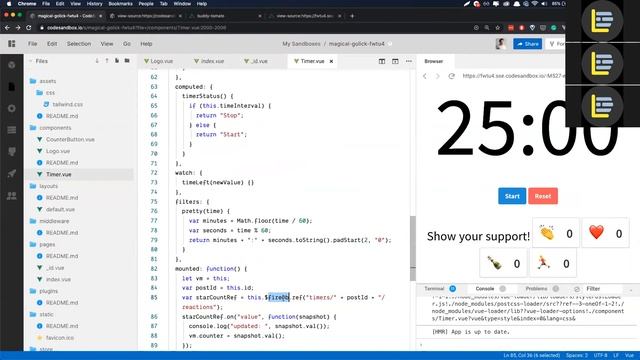Open the deployment rocket sidebar icon
Image resolution: width=640 pixels, height=360 pixels.
pyautogui.click(x=12, y=173)
